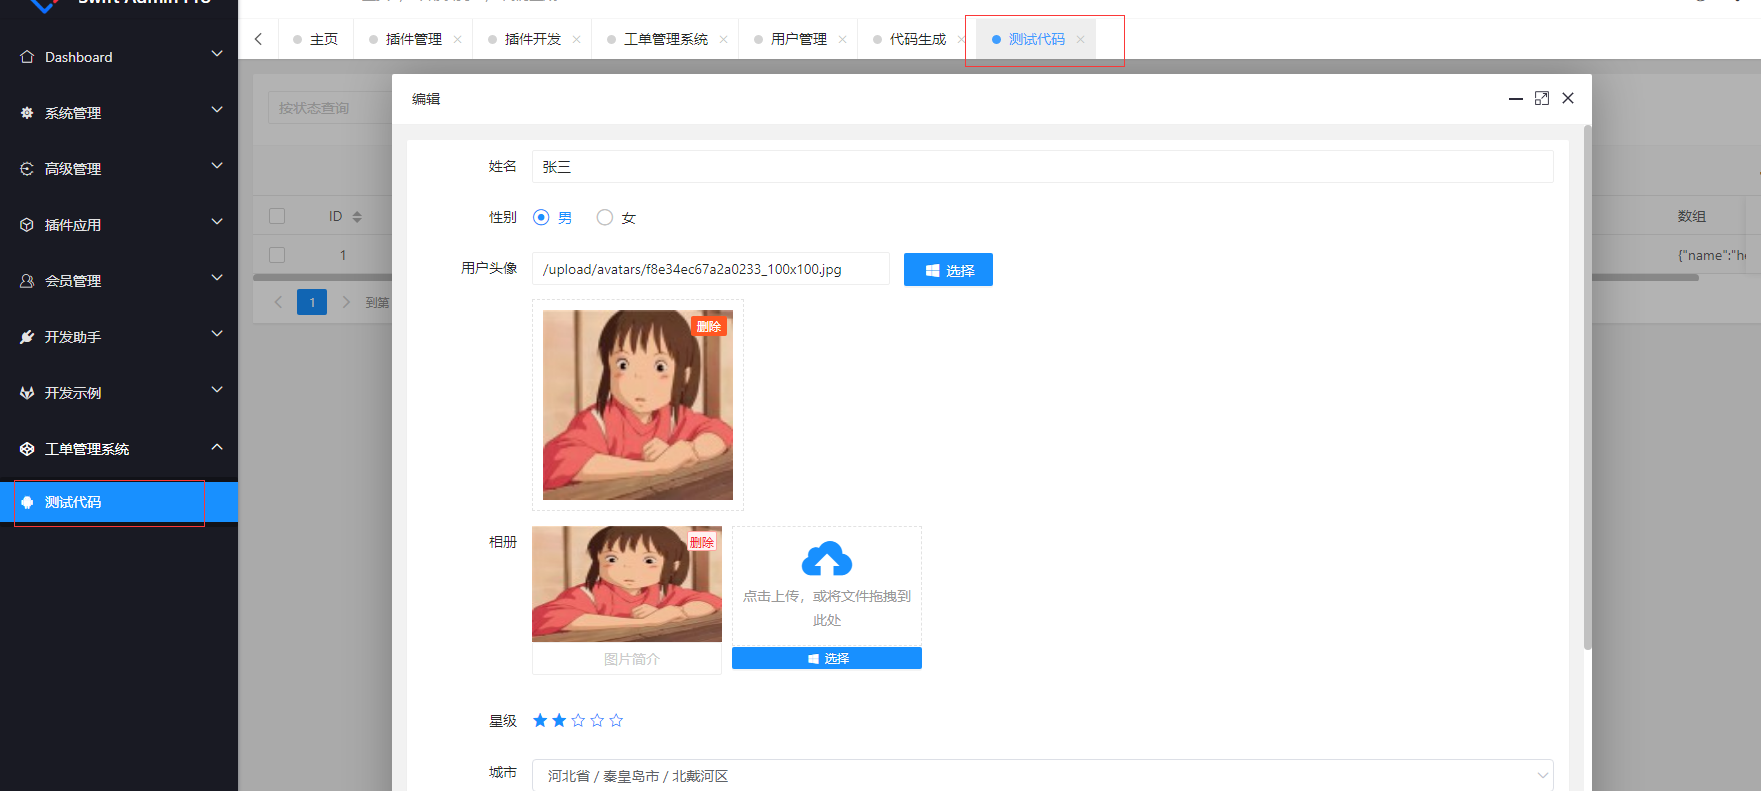Open the Dashboard sidebar menu
The height and width of the screenshot is (791, 1761).
(x=119, y=57)
